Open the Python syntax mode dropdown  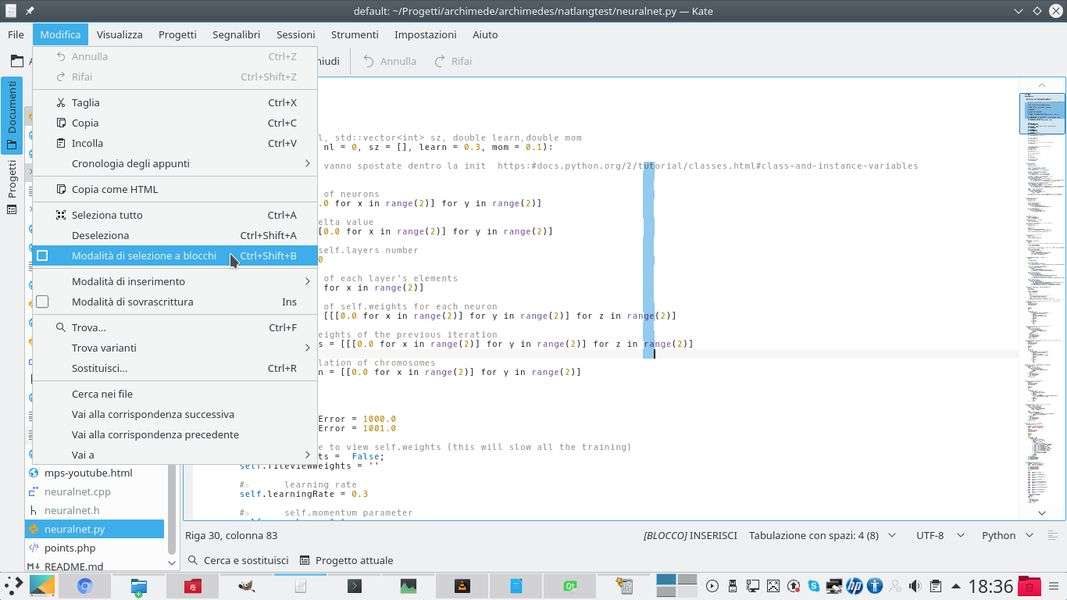[x=1005, y=535]
